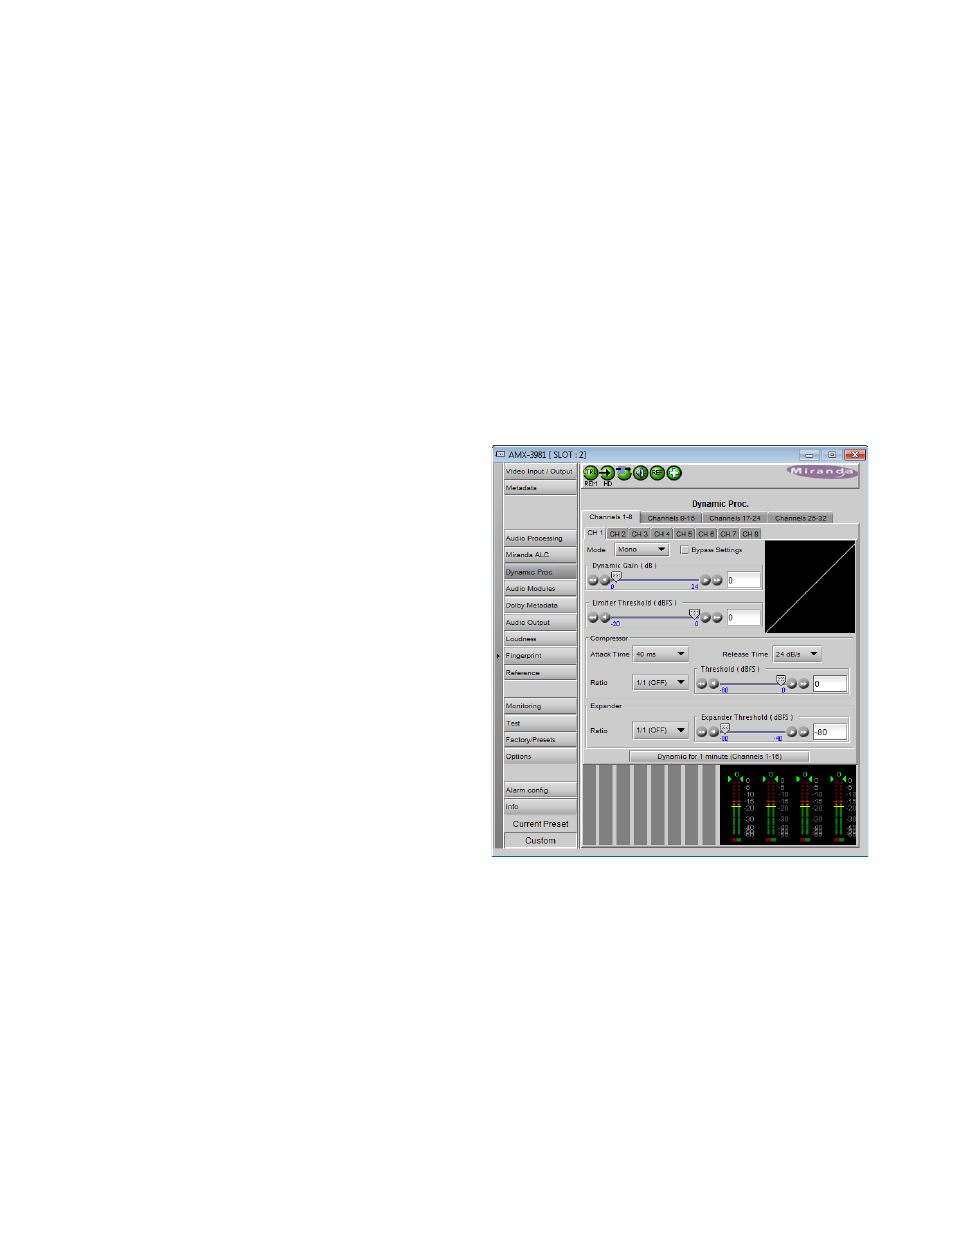Click Dynamic Gain fast-increase arrow
This screenshot has height=1235, width=954.
(717, 580)
